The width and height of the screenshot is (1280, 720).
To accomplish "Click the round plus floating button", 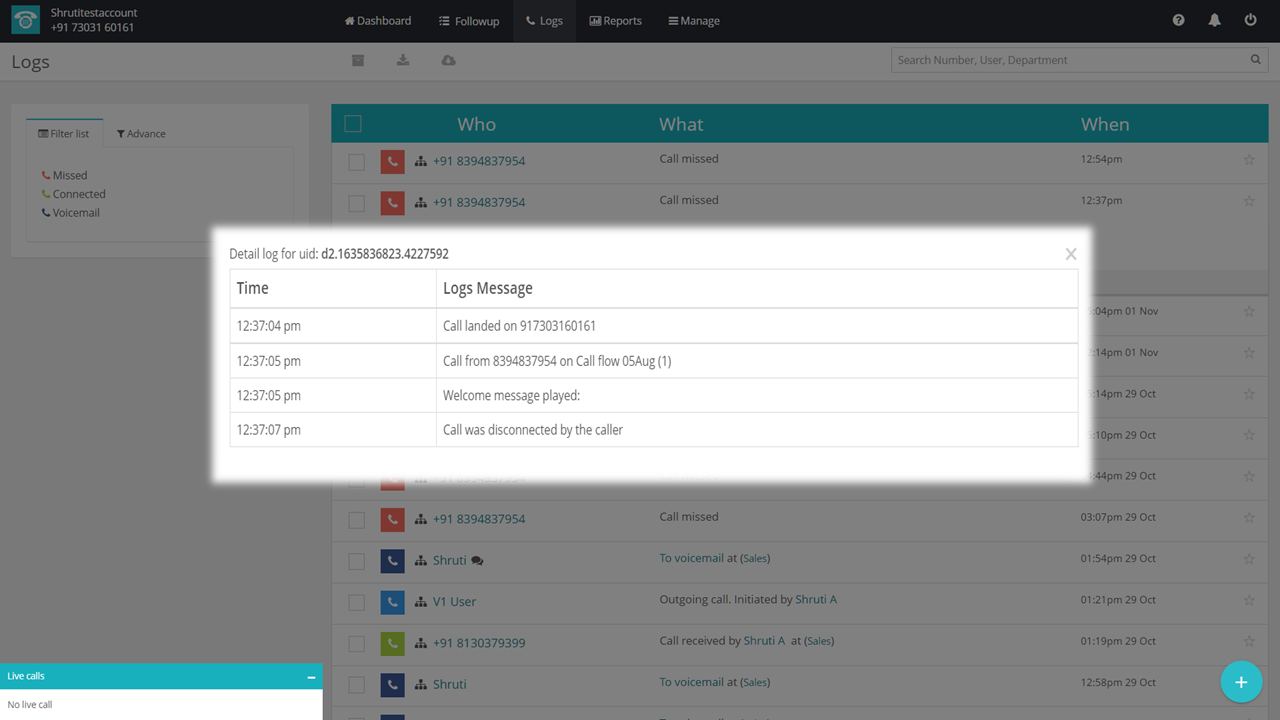I will pos(1241,682).
